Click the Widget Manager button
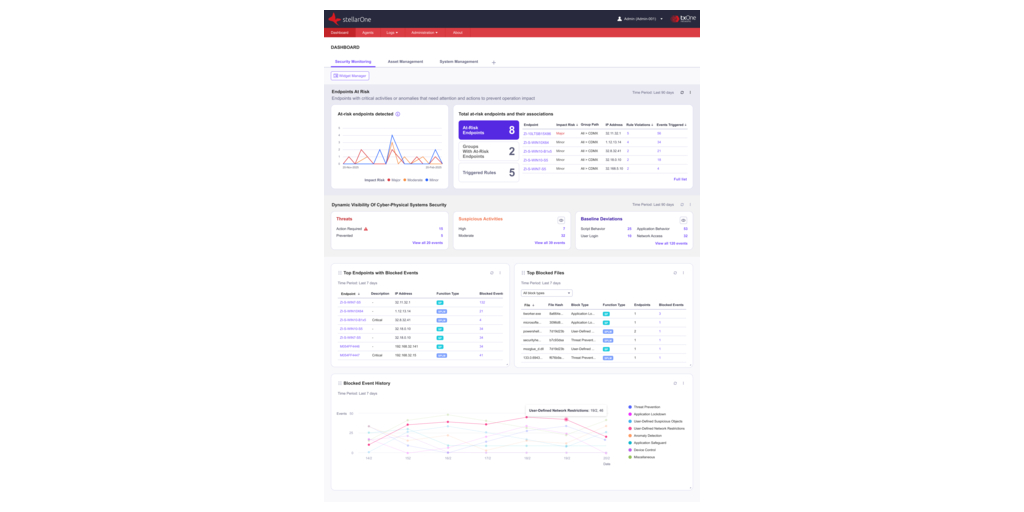This screenshot has height=512, width=1024. [x=350, y=75]
